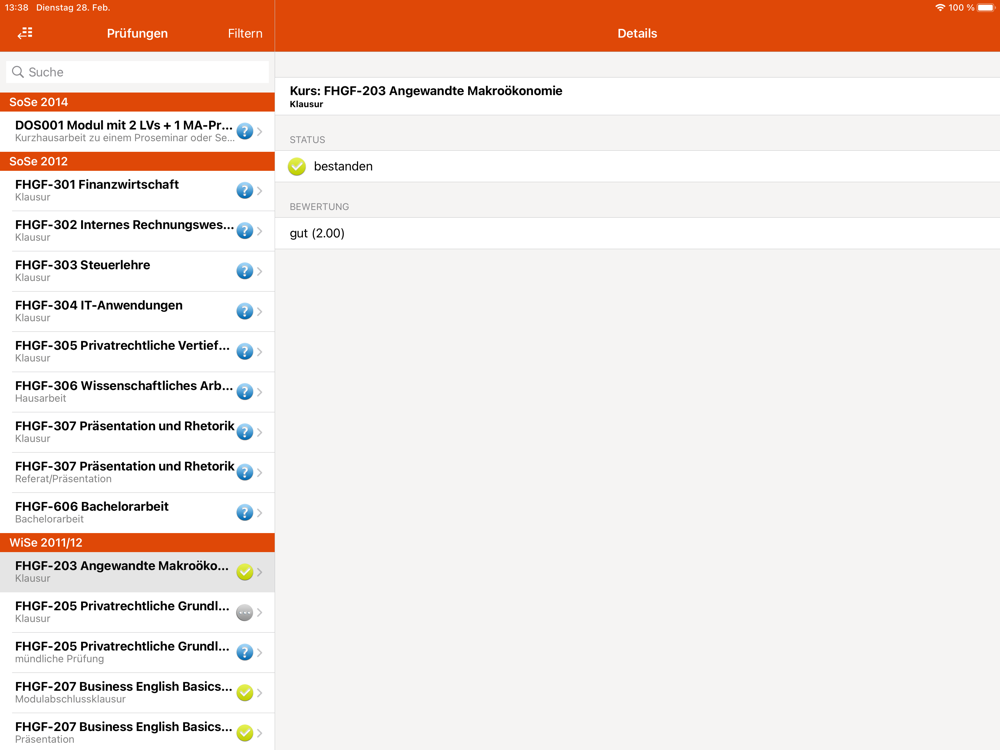This screenshot has height=750, width=1000.
Task: Tap the magnifier icon in search bar
Action: pos(18,72)
